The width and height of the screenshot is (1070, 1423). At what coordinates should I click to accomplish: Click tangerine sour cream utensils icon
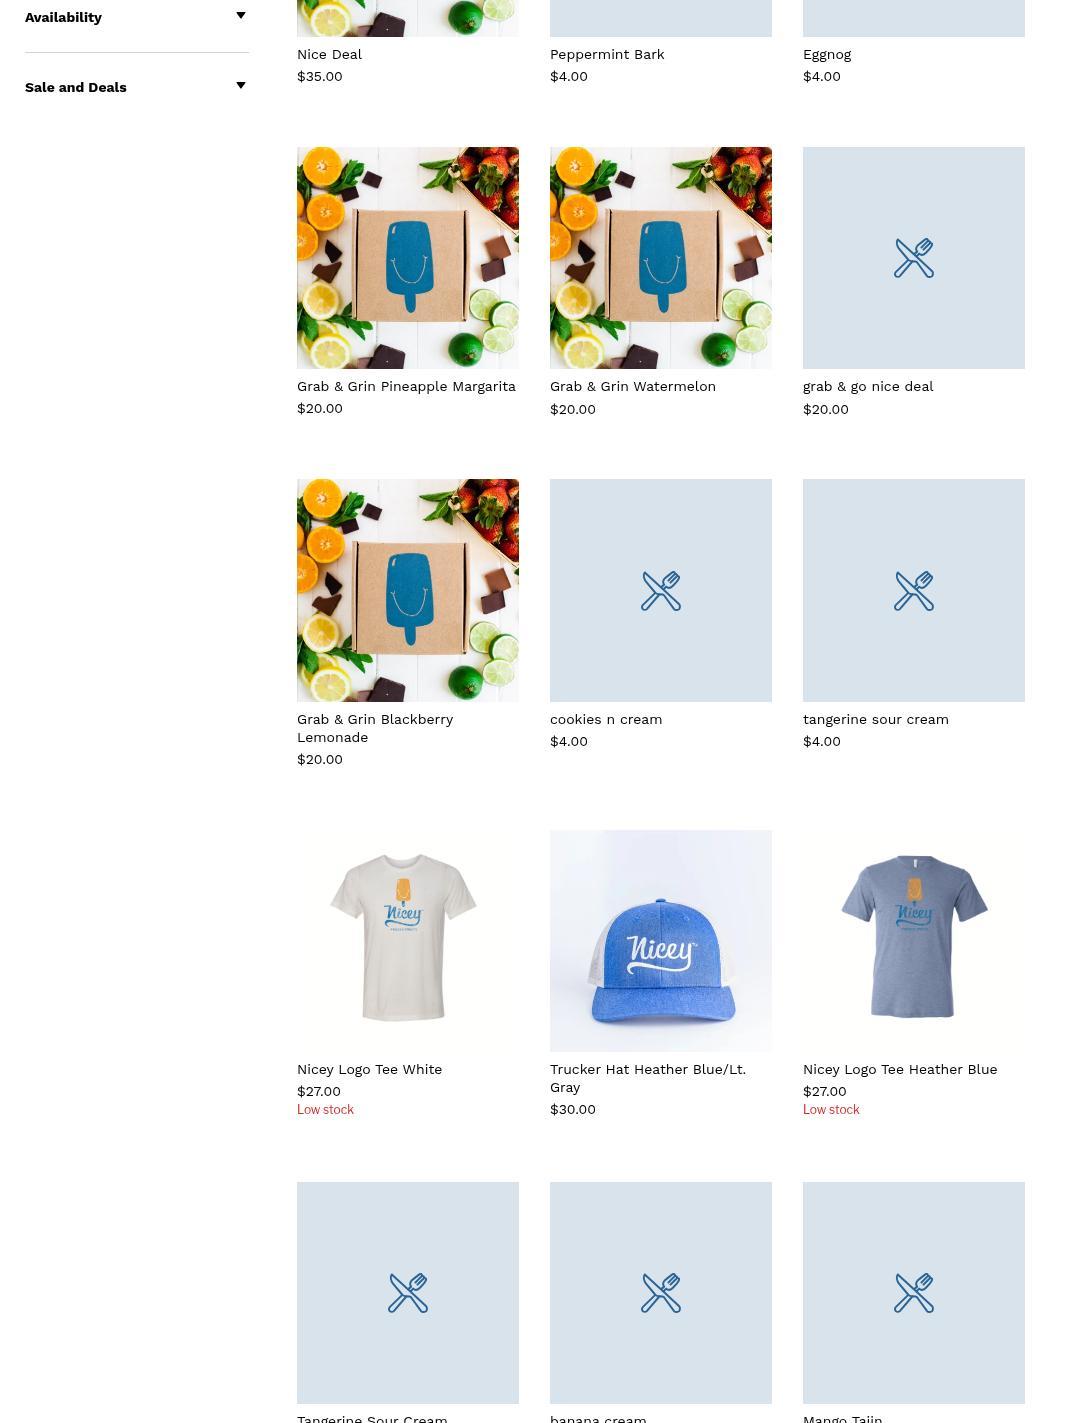914,591
